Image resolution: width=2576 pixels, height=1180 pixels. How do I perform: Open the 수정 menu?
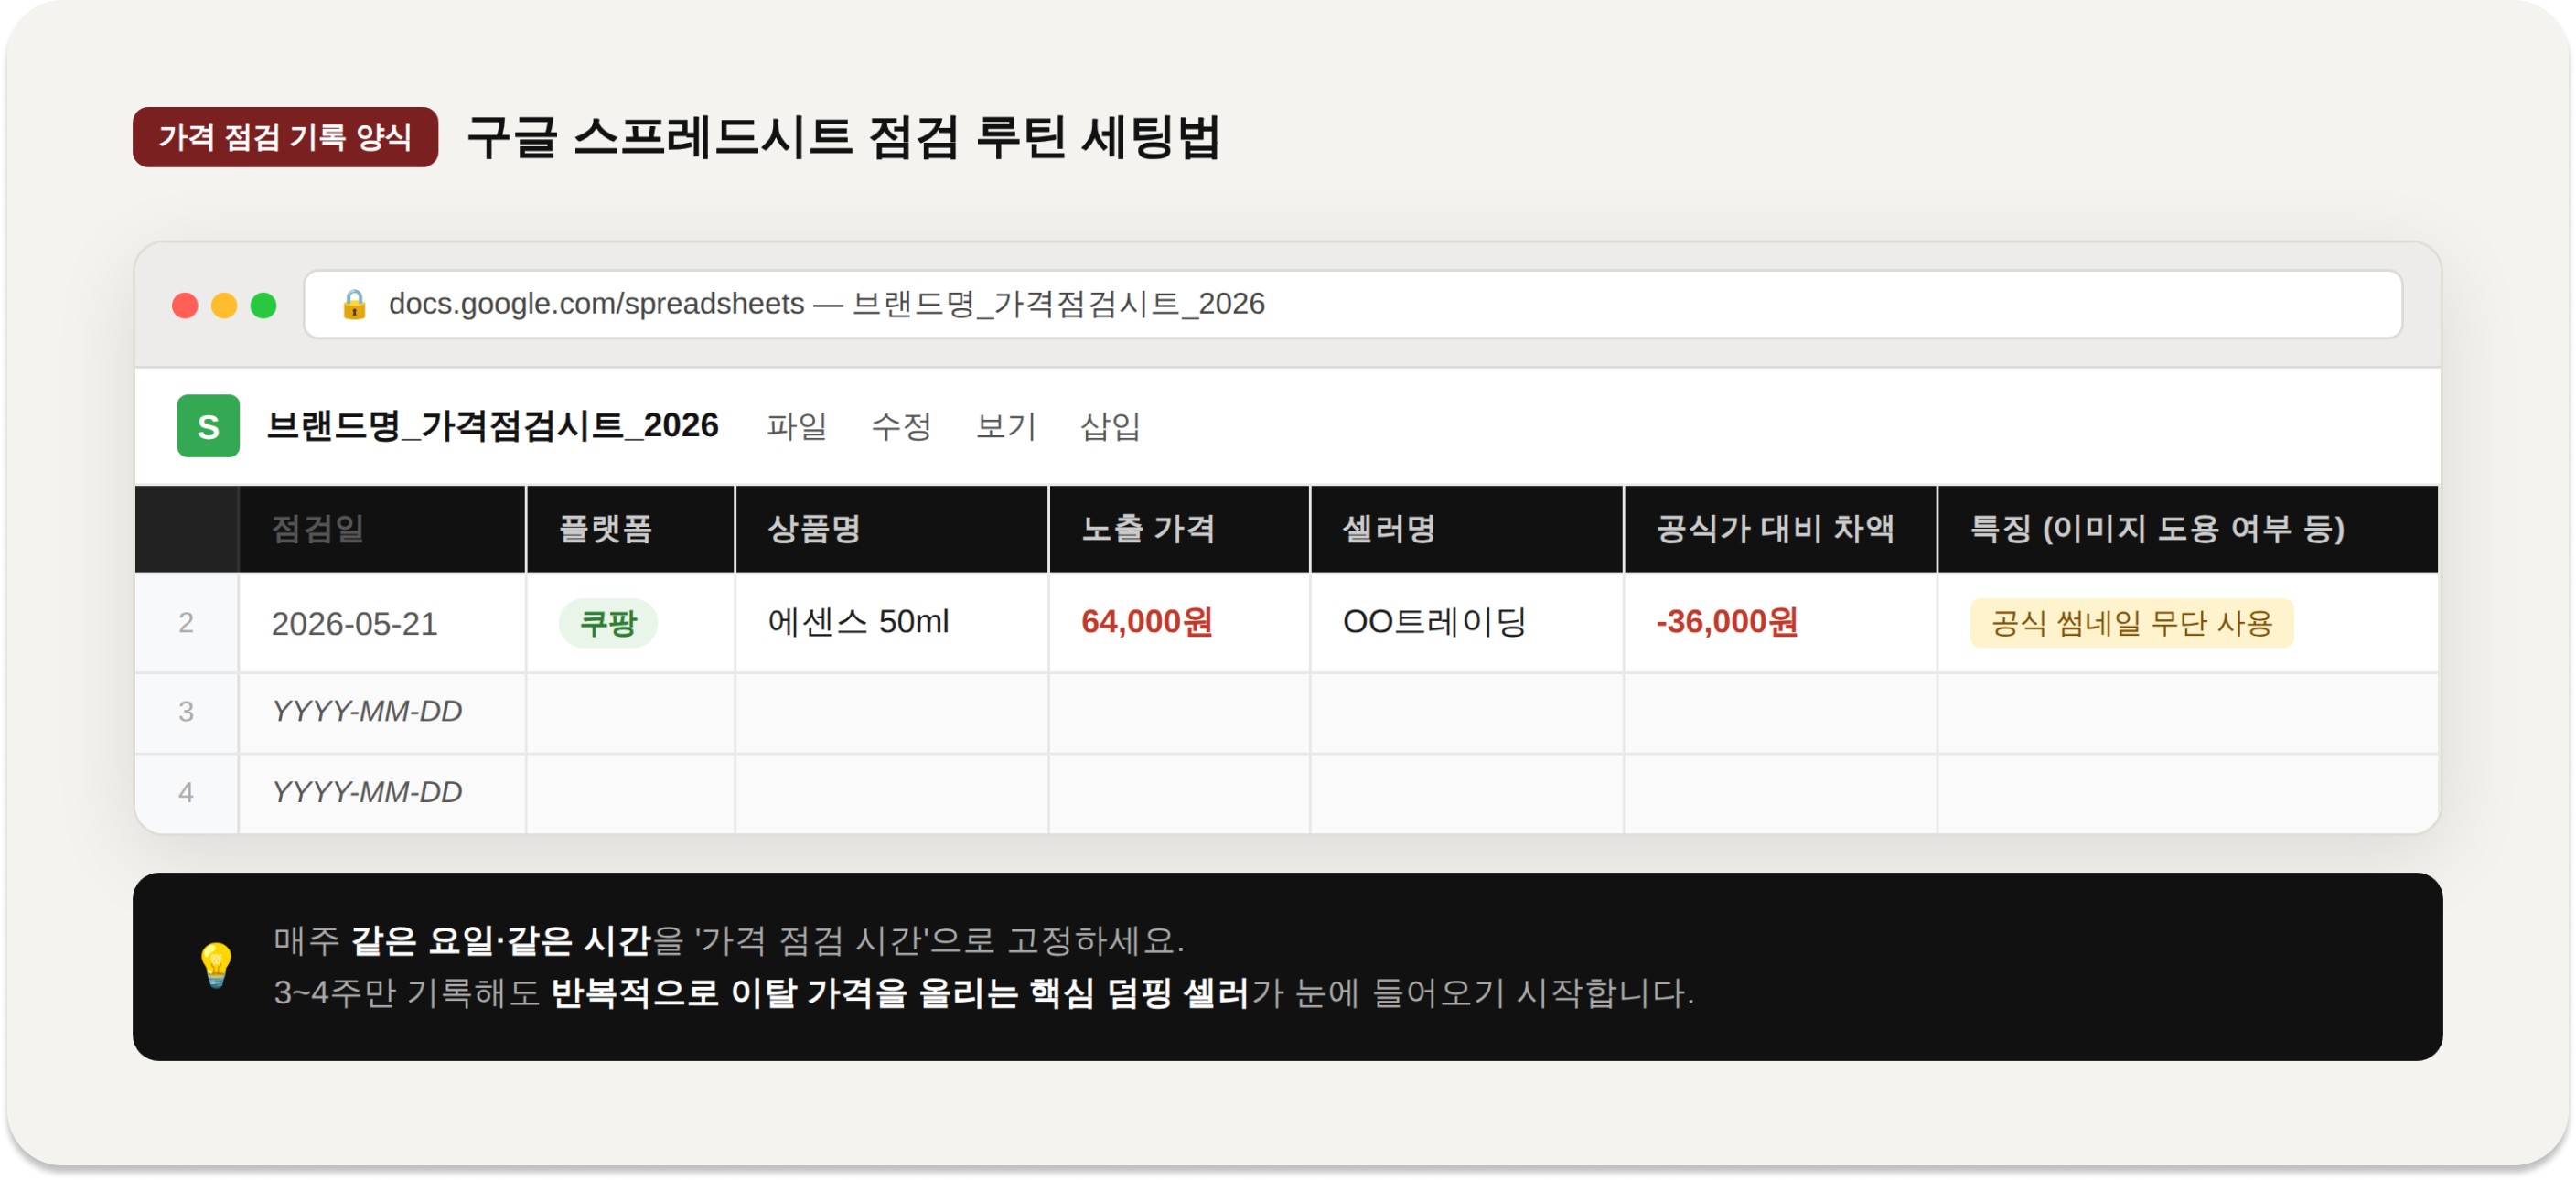pos(901,427)
